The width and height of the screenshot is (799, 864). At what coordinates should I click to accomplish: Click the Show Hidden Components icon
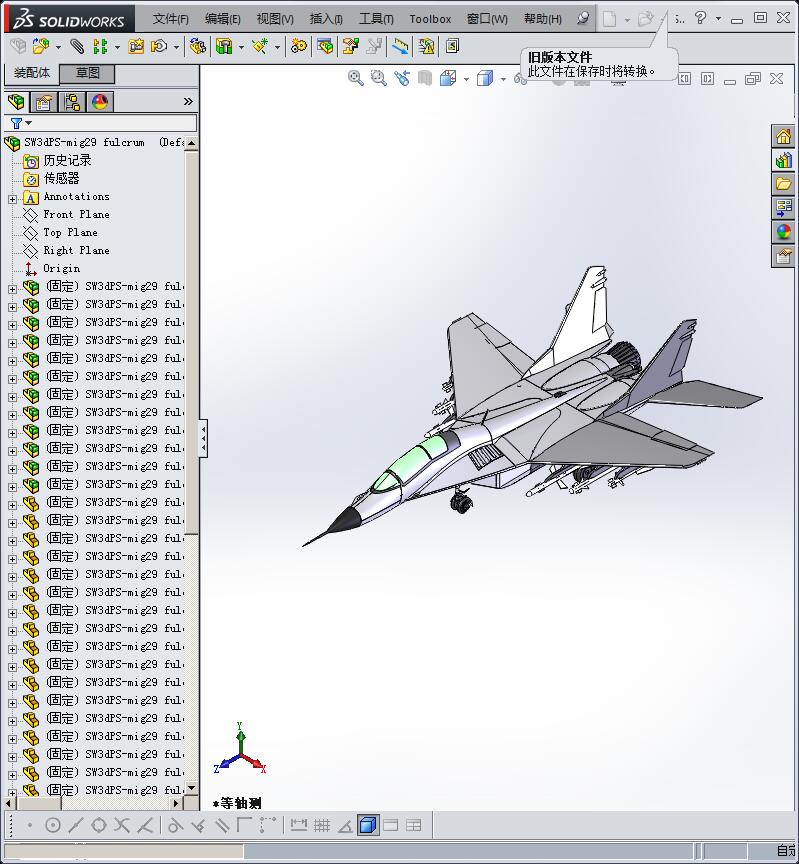click(197, 46)
